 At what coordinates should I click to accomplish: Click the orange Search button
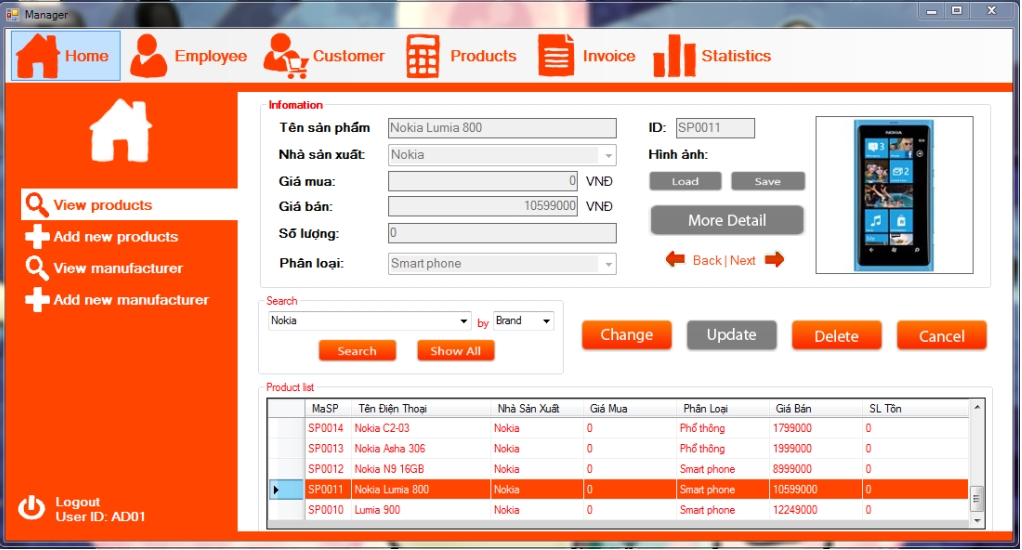(x=357, y=351)
